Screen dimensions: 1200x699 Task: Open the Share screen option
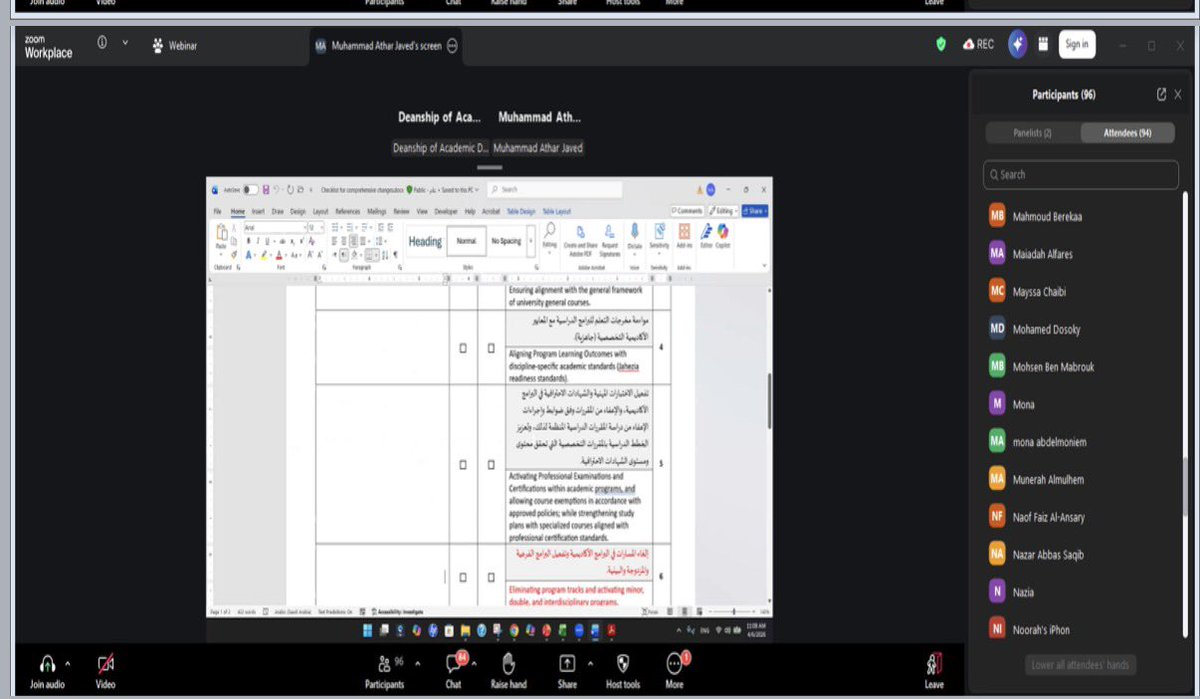567,664
